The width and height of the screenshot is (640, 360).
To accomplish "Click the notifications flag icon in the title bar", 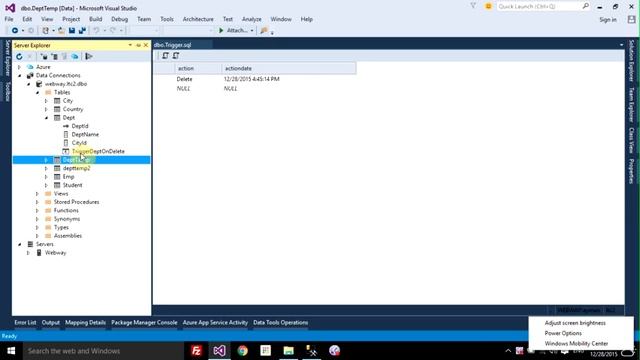I will point(473,6).
